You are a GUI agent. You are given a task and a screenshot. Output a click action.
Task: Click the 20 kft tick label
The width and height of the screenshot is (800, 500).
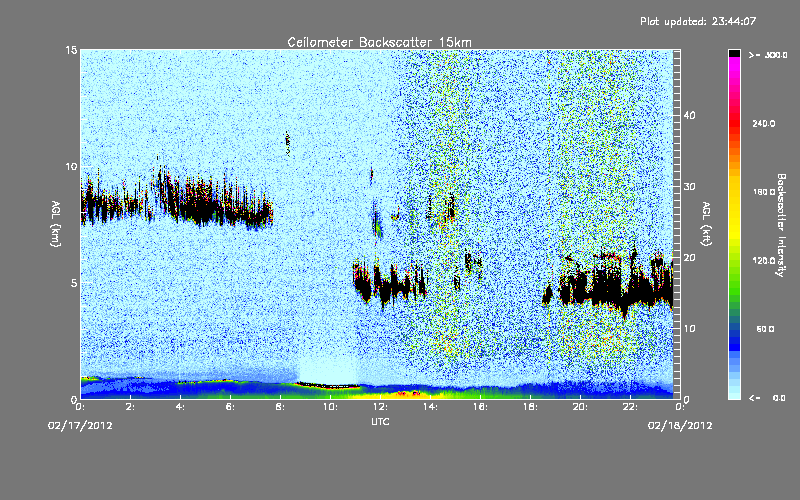689,257
